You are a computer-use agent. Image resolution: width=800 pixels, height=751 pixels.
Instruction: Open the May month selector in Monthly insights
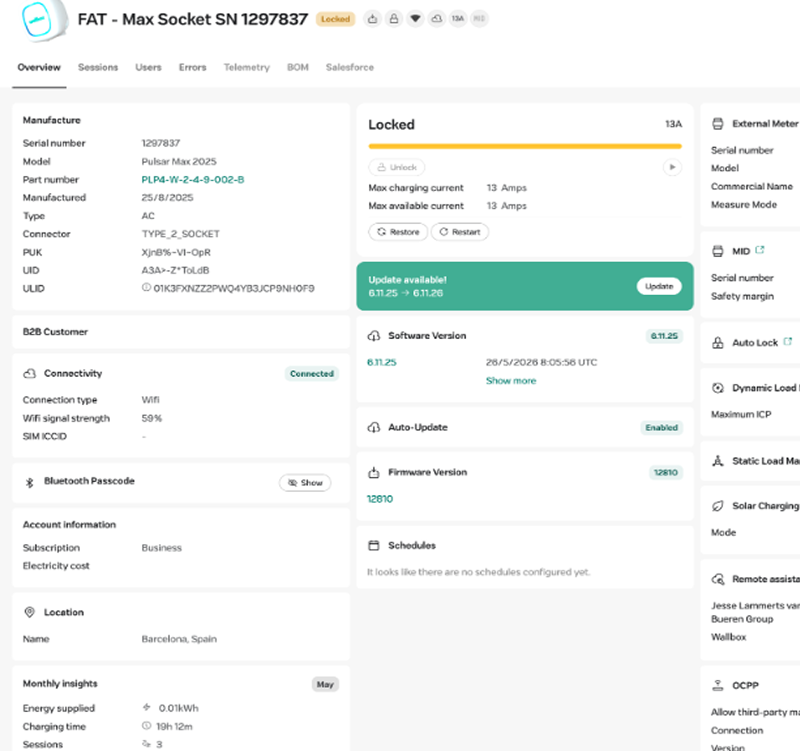[325, 684]
